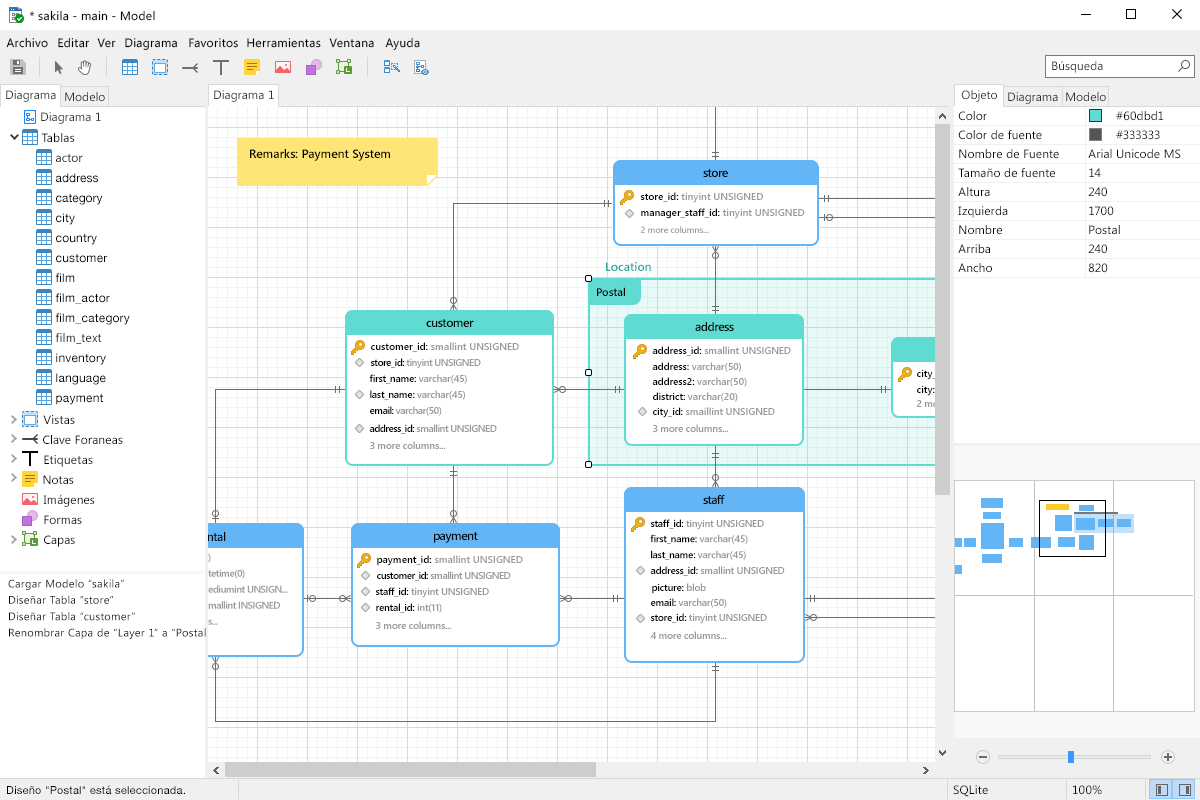Select the hand pan tool
This screenshot has width=1200, height=800.
(85, 67)
